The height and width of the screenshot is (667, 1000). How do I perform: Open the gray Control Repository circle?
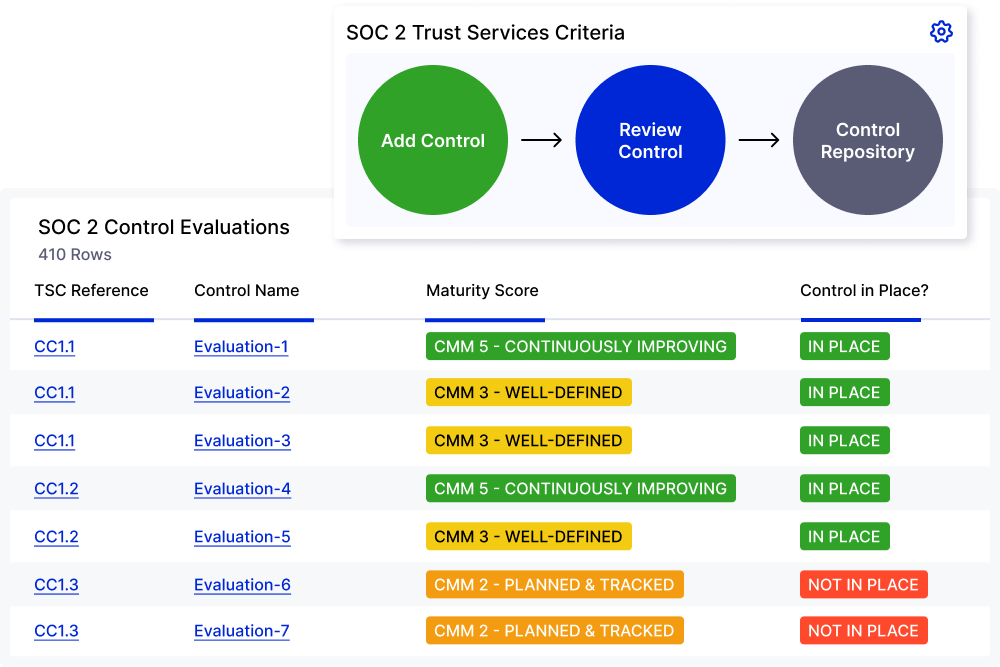coord(867,140)
